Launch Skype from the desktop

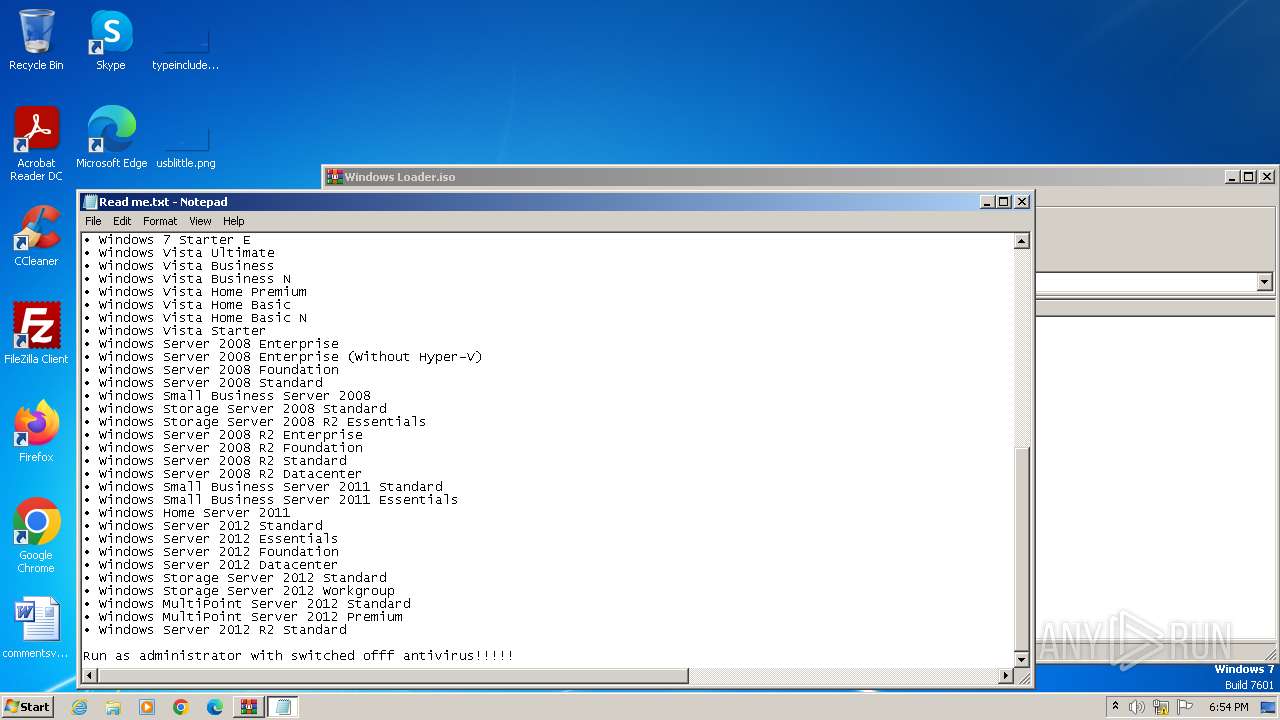pyautogui.click(x=111, y=40)
